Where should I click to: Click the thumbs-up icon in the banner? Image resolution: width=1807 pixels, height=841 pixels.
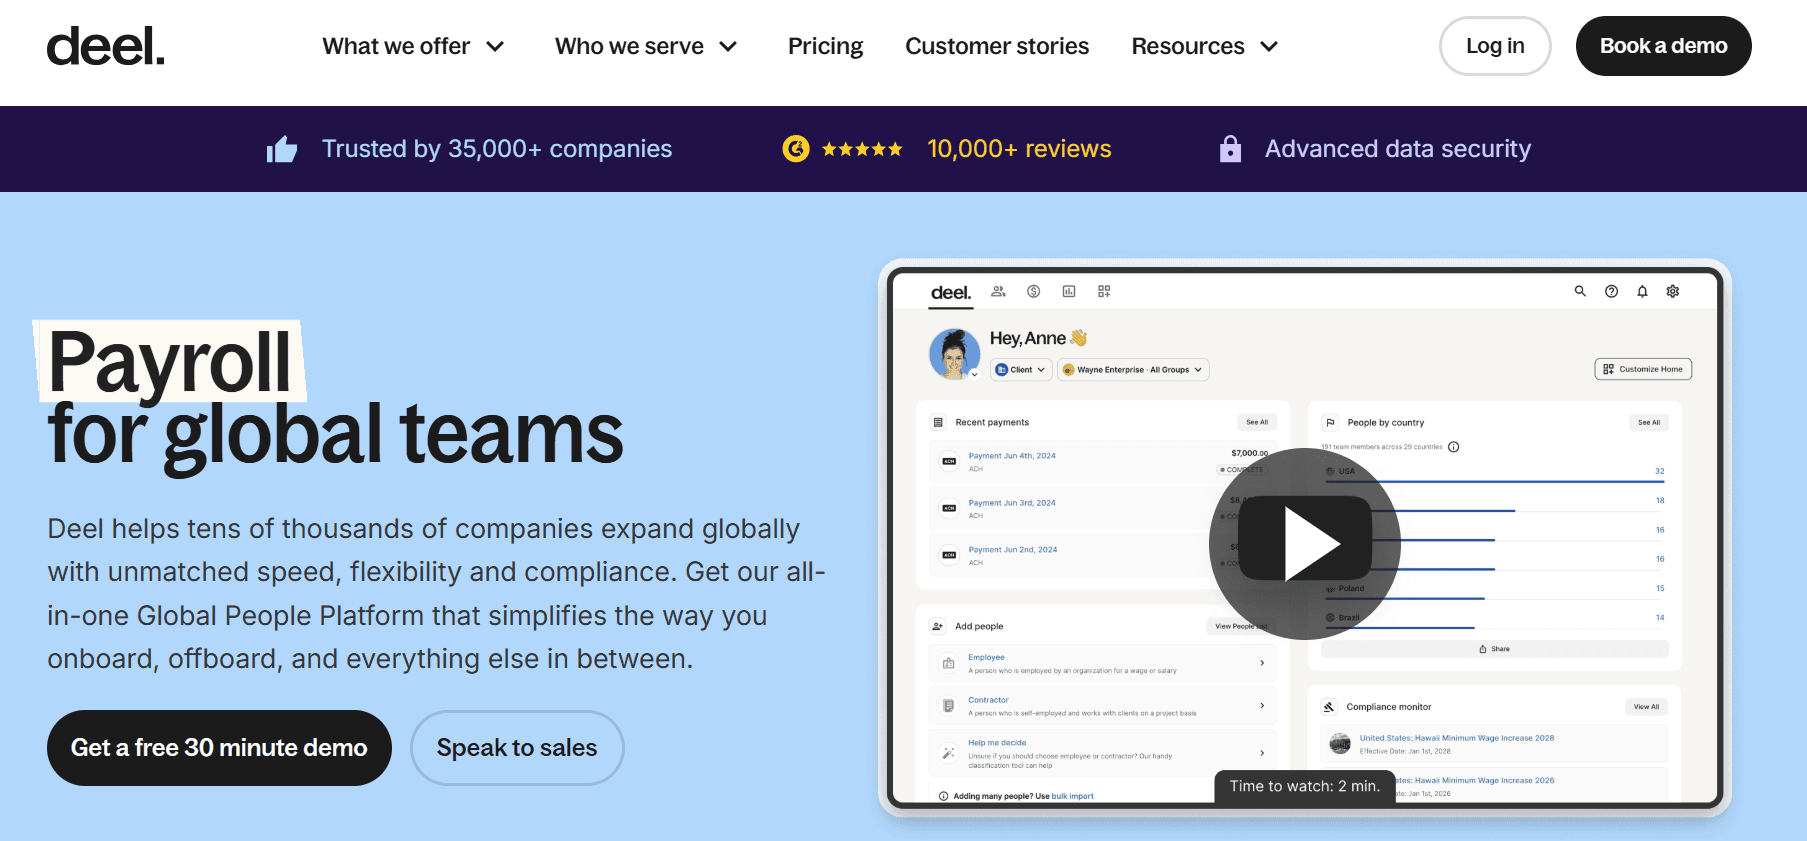click(282, 149)
